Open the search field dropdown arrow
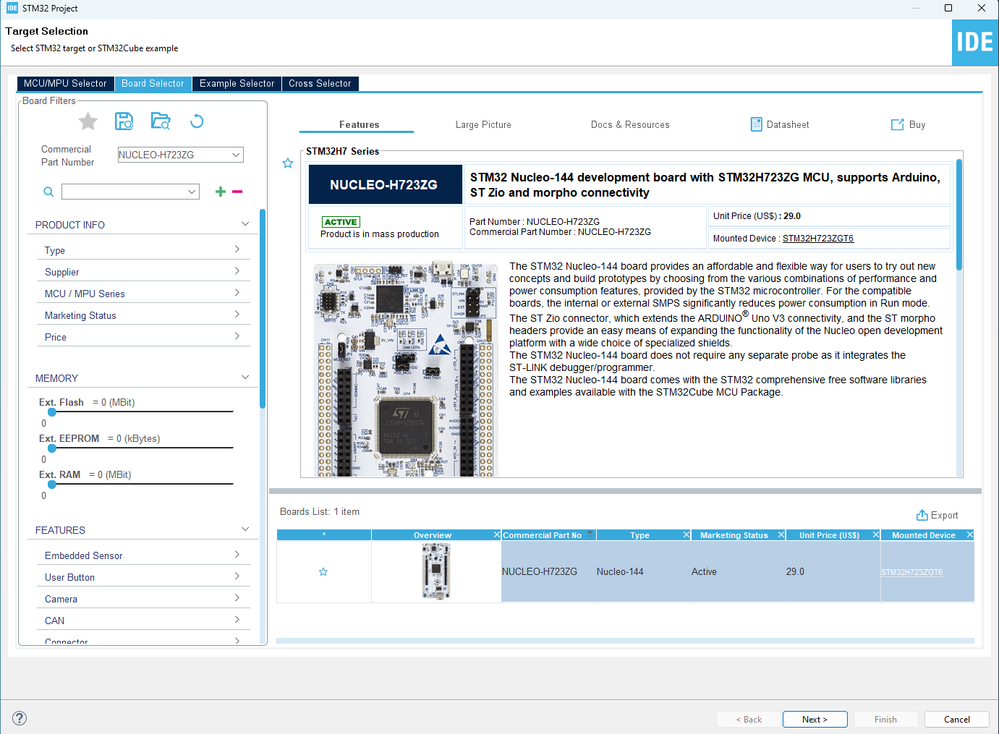Screen dimensions: 999x734 pos(191,192)
